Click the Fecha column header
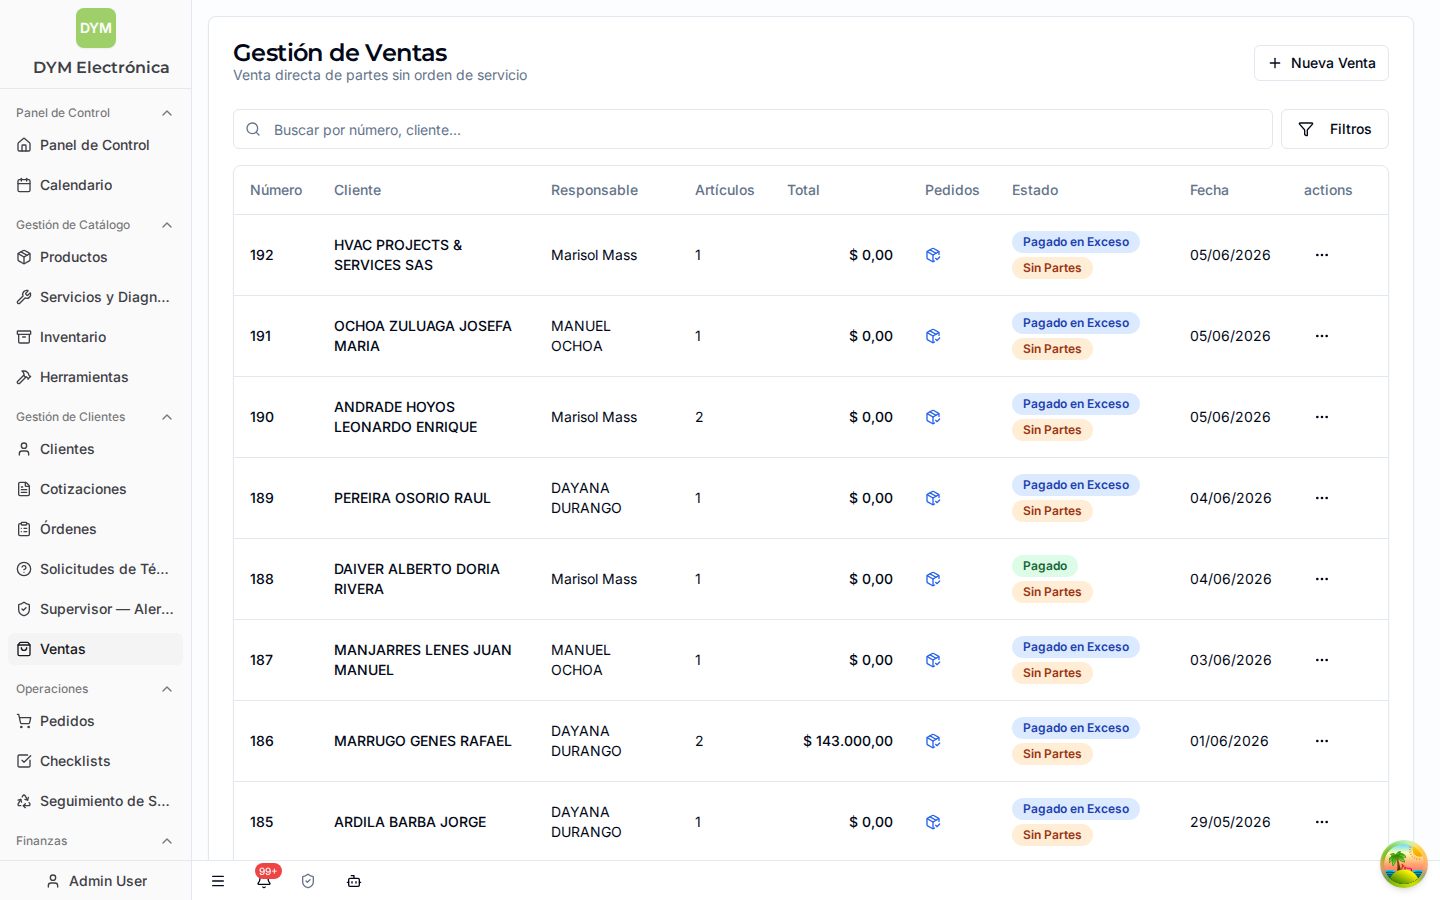1440x900 pixels. click(1209, 190)
